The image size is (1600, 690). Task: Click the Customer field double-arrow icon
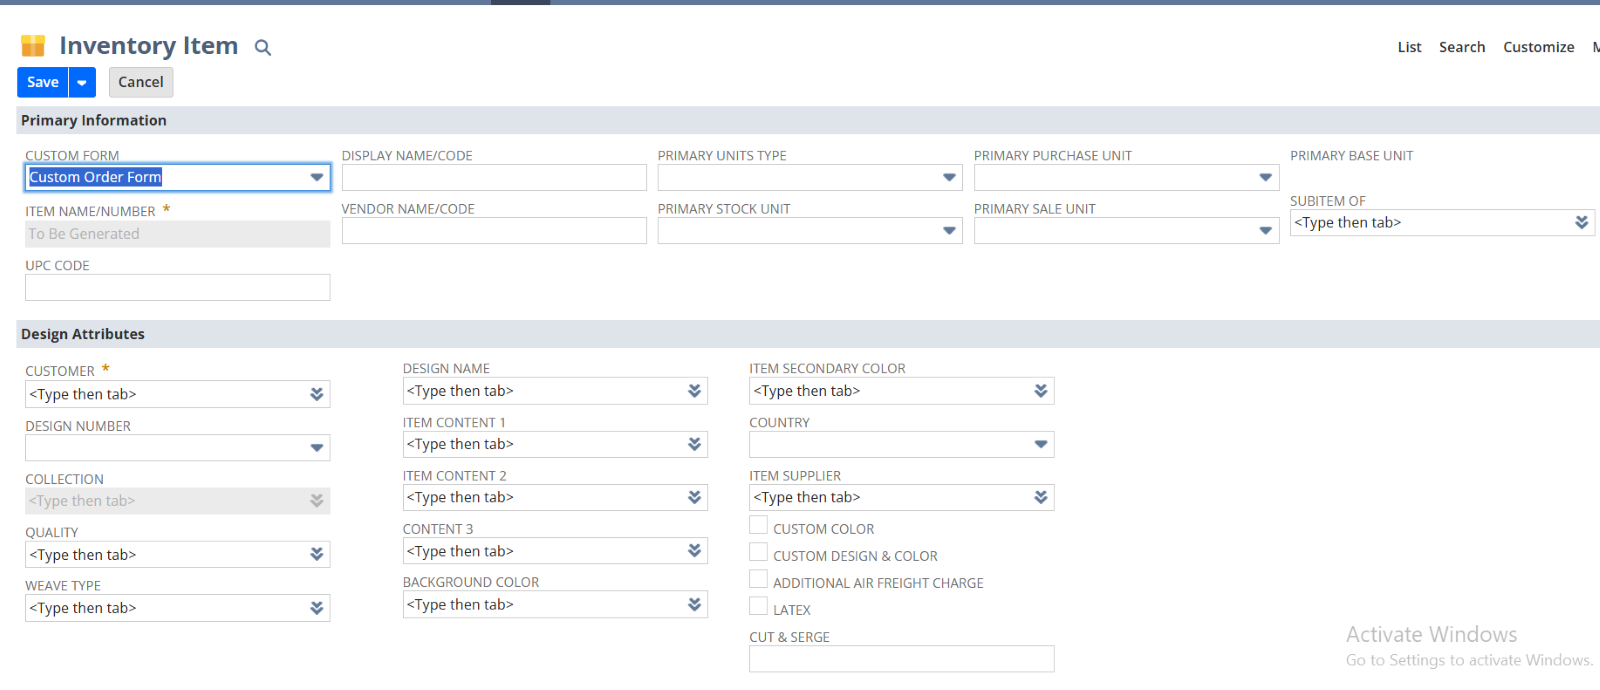(x=317, y=394)
